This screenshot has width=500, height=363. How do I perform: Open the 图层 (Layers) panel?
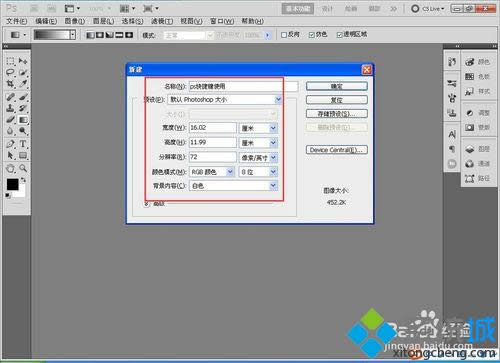coord(478,149)
